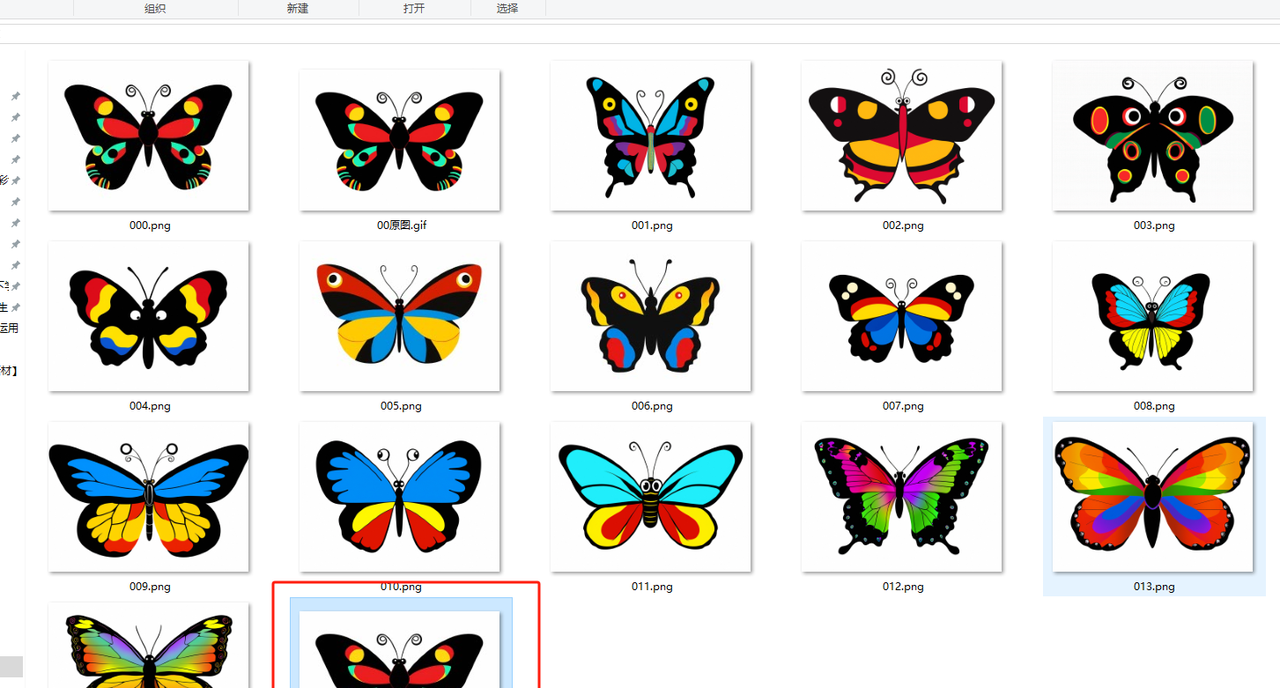Click the file name 002.png
The height and width of the screenshot is (688, 1280).
click(x=903, y=225)
